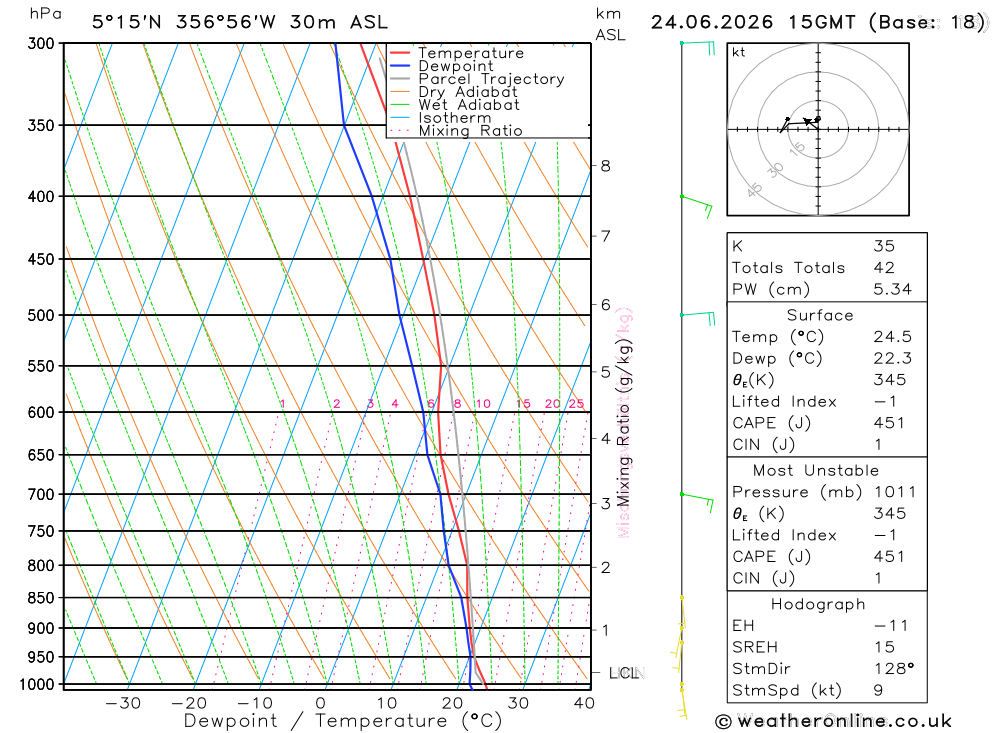Viewport: 1000px width, 733px height.
Task: Select the 'Isotherm' legend label
Action: point(455,117)
